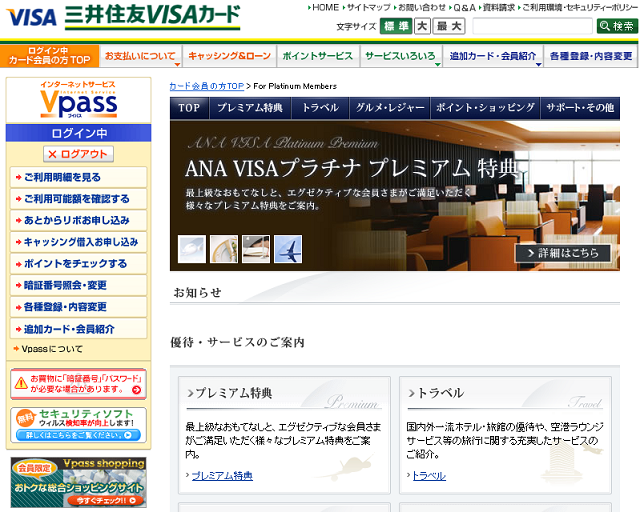The height and width of the screenshot is (512, 640).
Task: Set text size to 標準
Action: [x=396, y=26]
